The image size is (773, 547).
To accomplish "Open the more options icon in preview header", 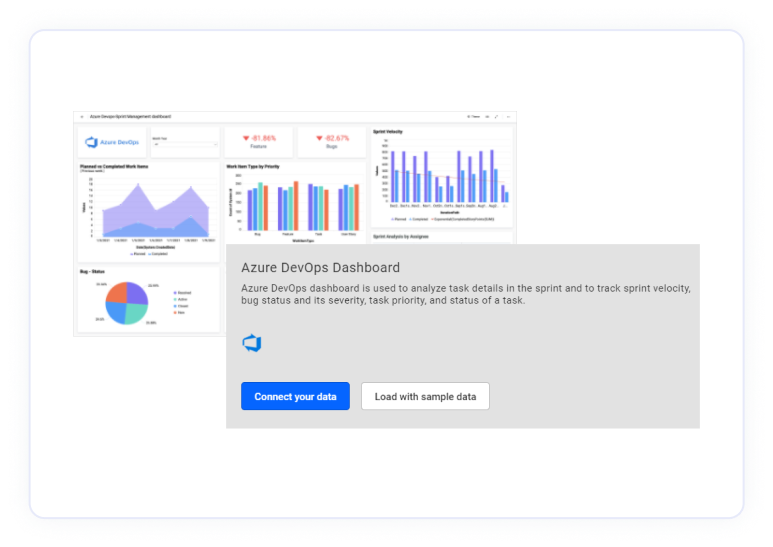I will 508,117.
